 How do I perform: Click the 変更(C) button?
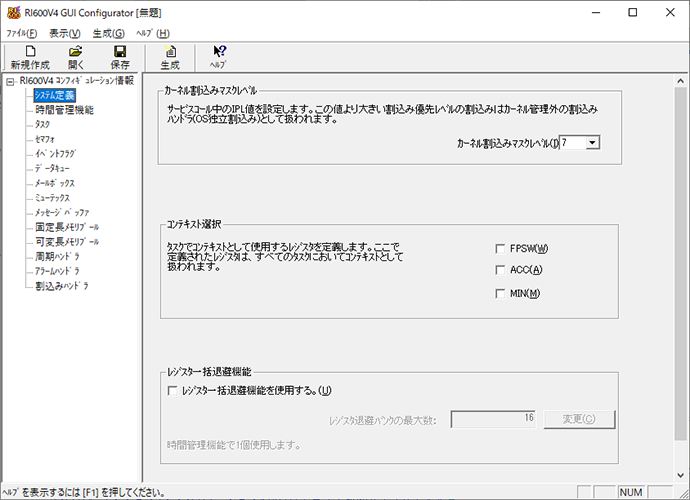point(579,419)
